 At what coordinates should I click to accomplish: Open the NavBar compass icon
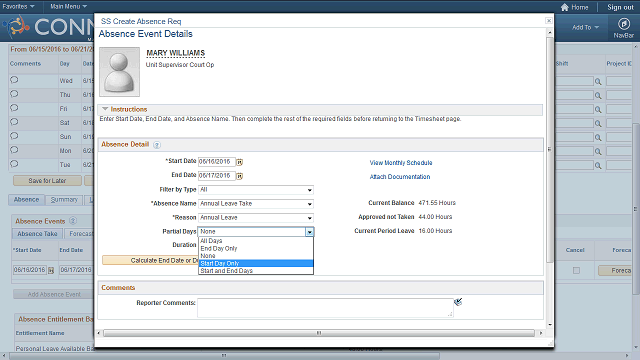[623, 24]
